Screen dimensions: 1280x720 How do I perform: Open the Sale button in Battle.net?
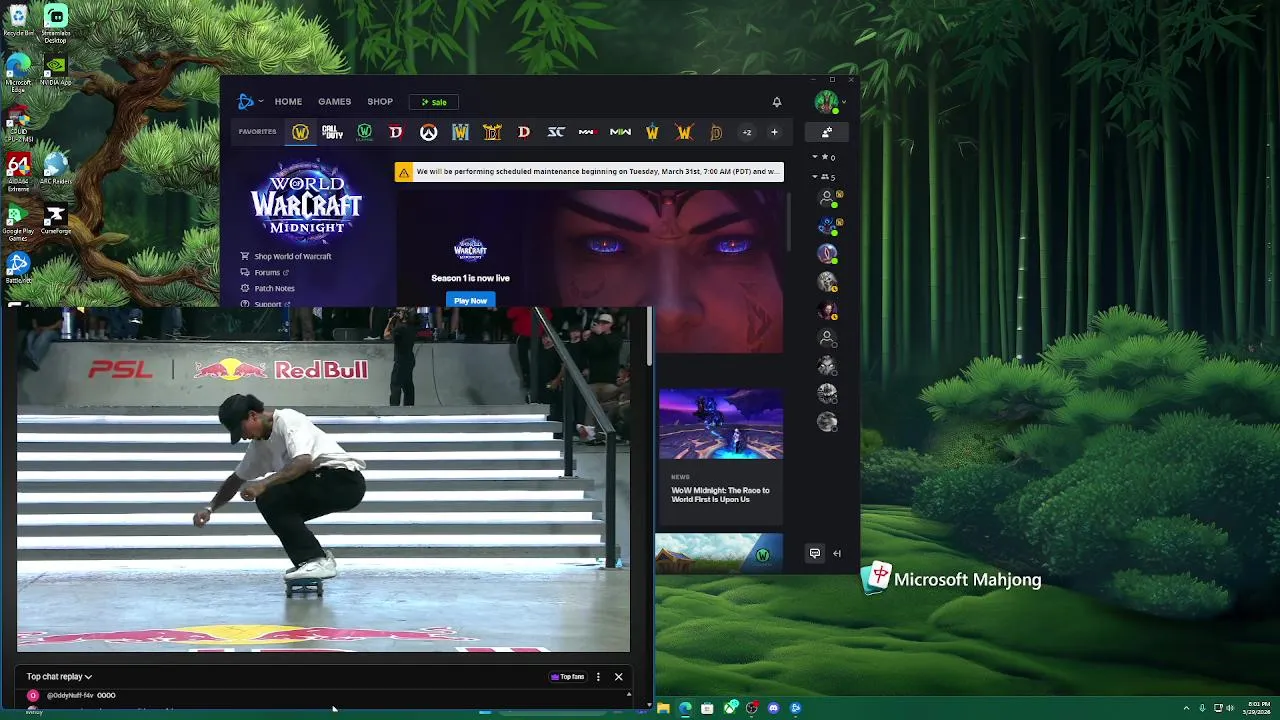coord(434,102)
